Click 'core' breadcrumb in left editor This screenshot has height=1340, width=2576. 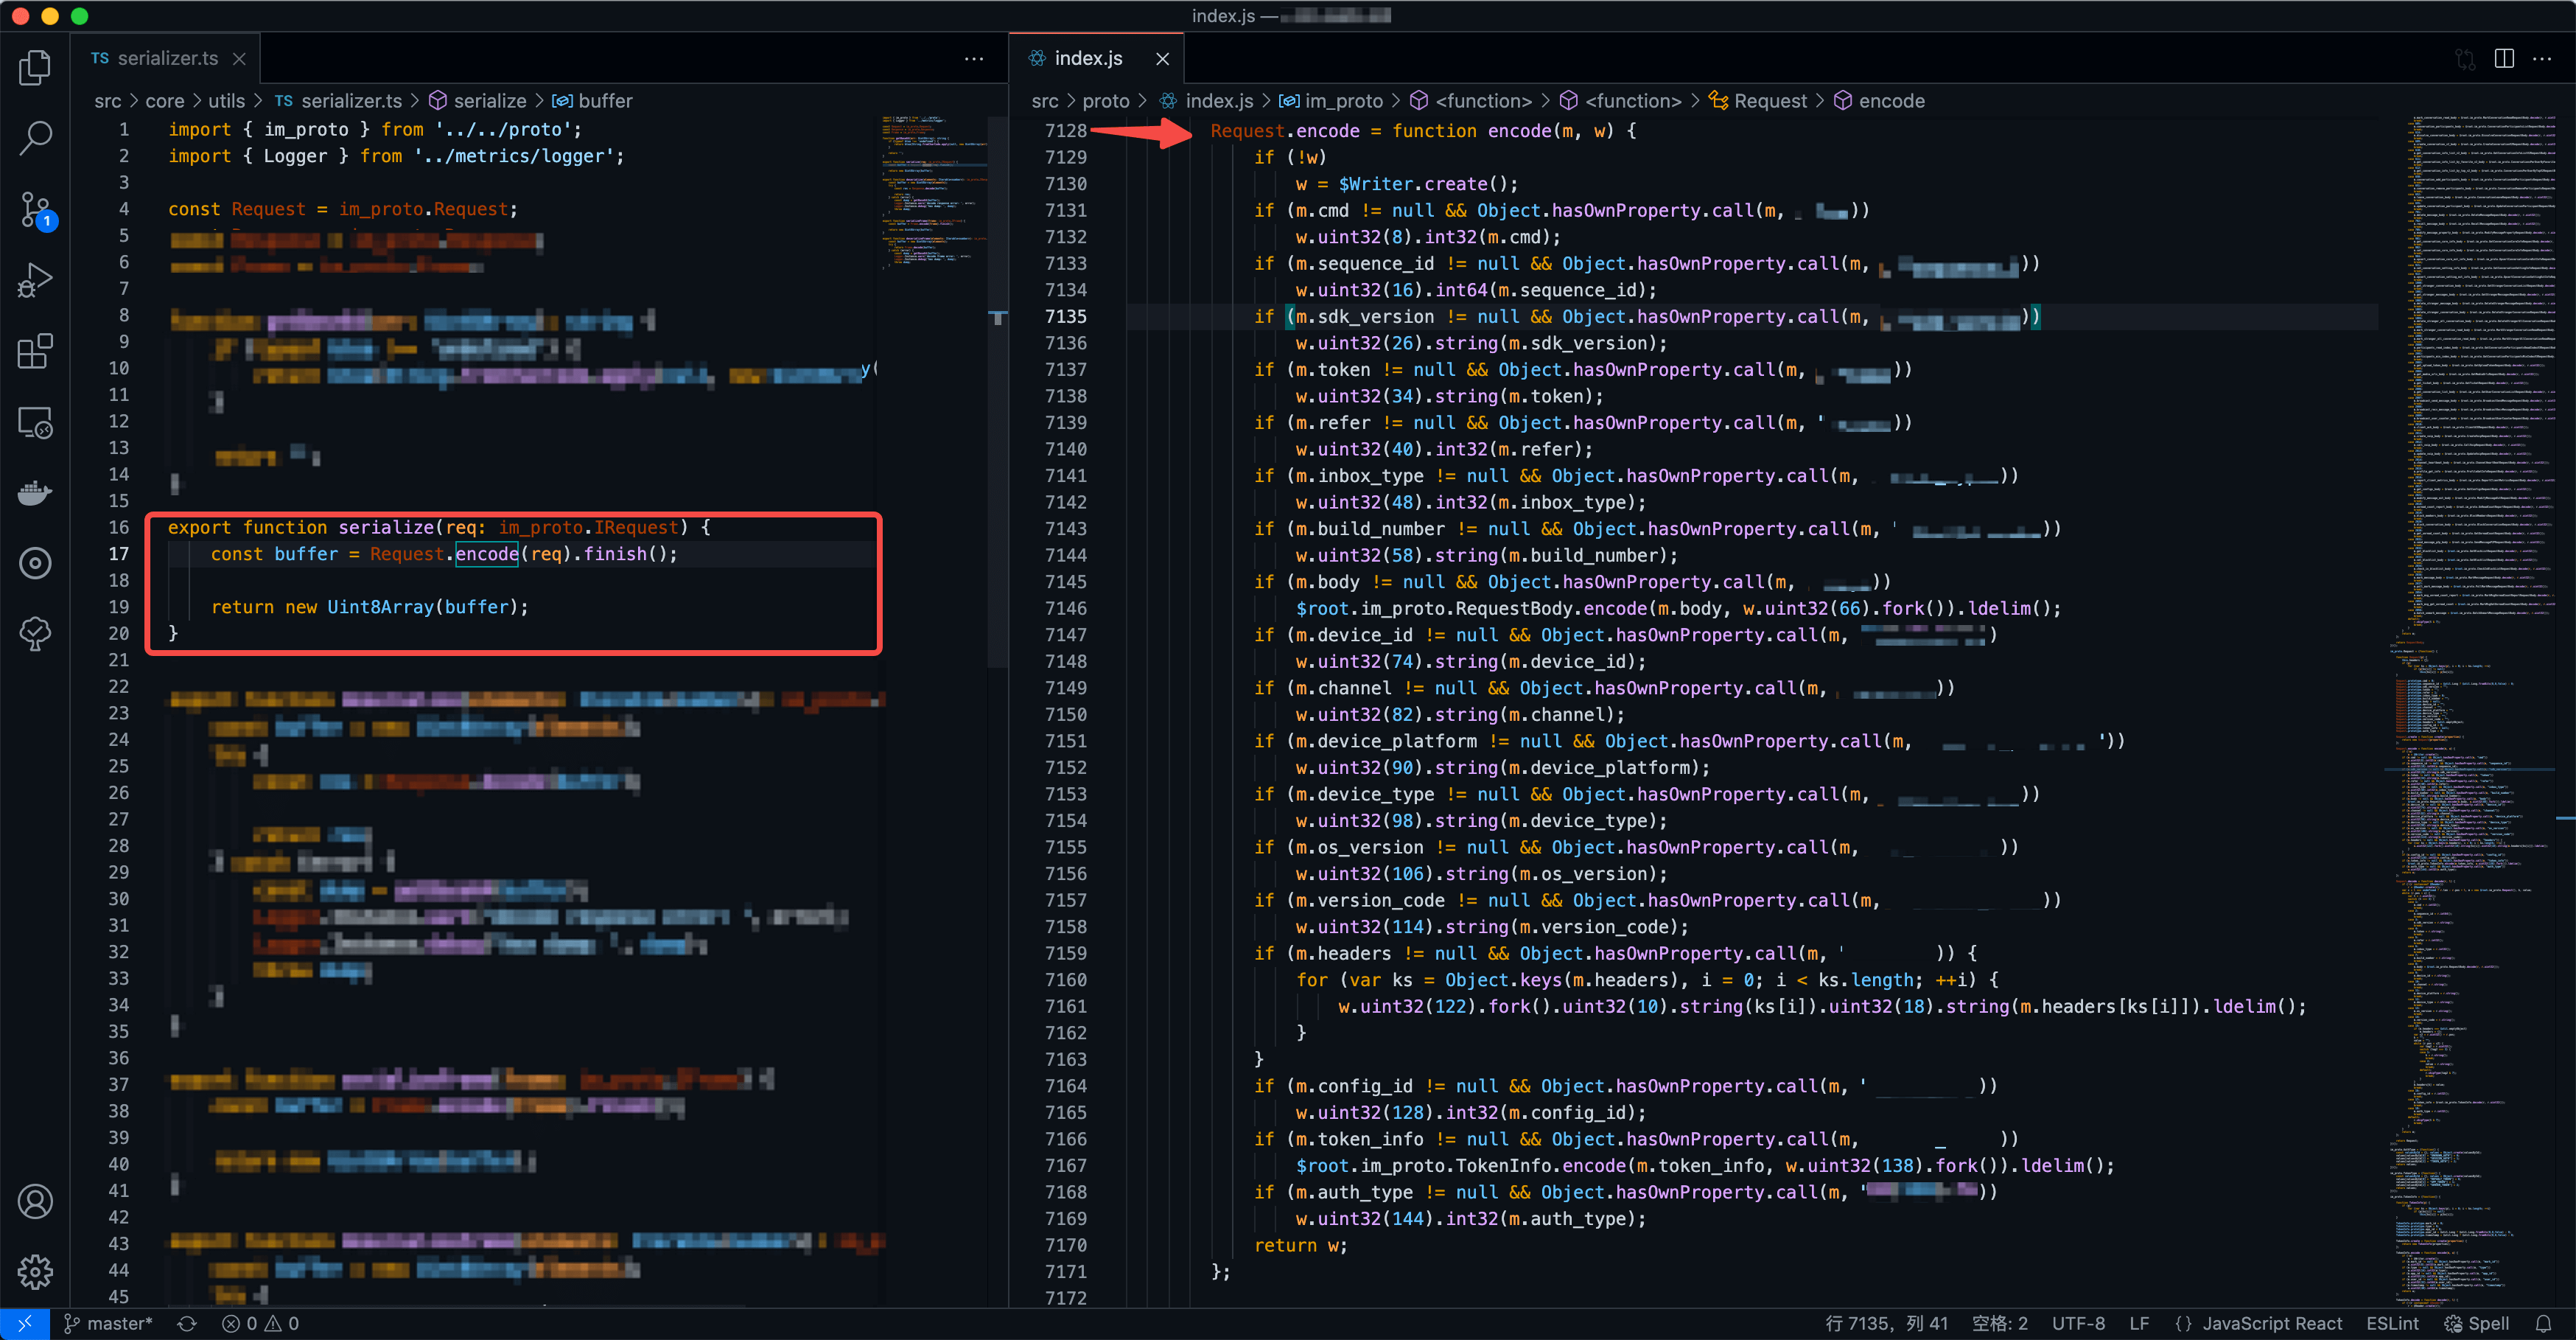click(164, 101)
